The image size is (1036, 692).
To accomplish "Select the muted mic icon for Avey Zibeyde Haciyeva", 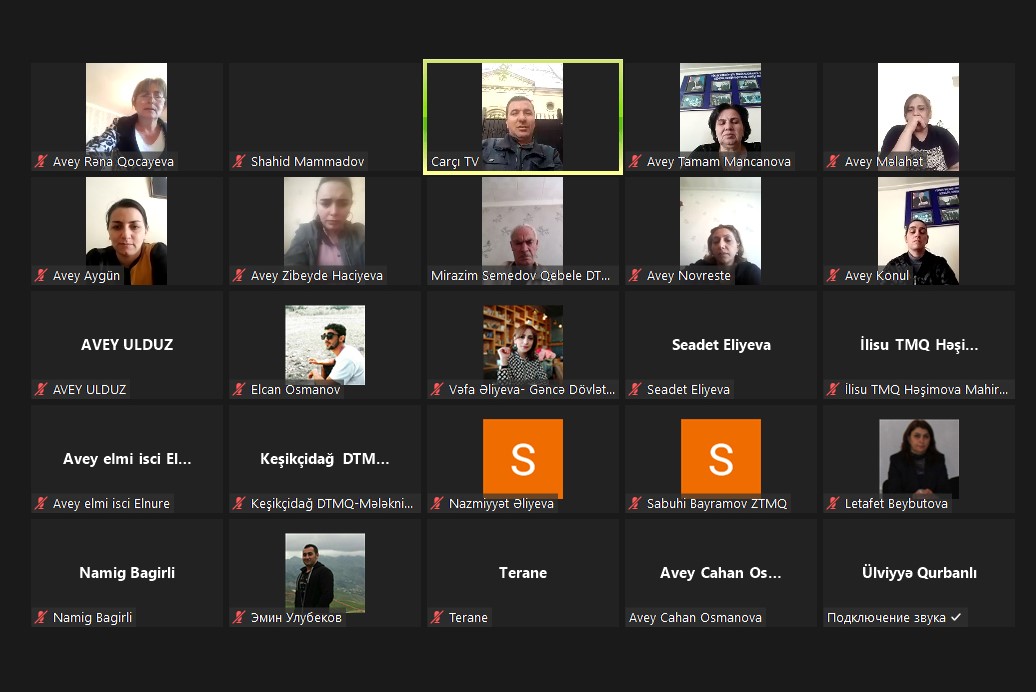I will [240, 276].
